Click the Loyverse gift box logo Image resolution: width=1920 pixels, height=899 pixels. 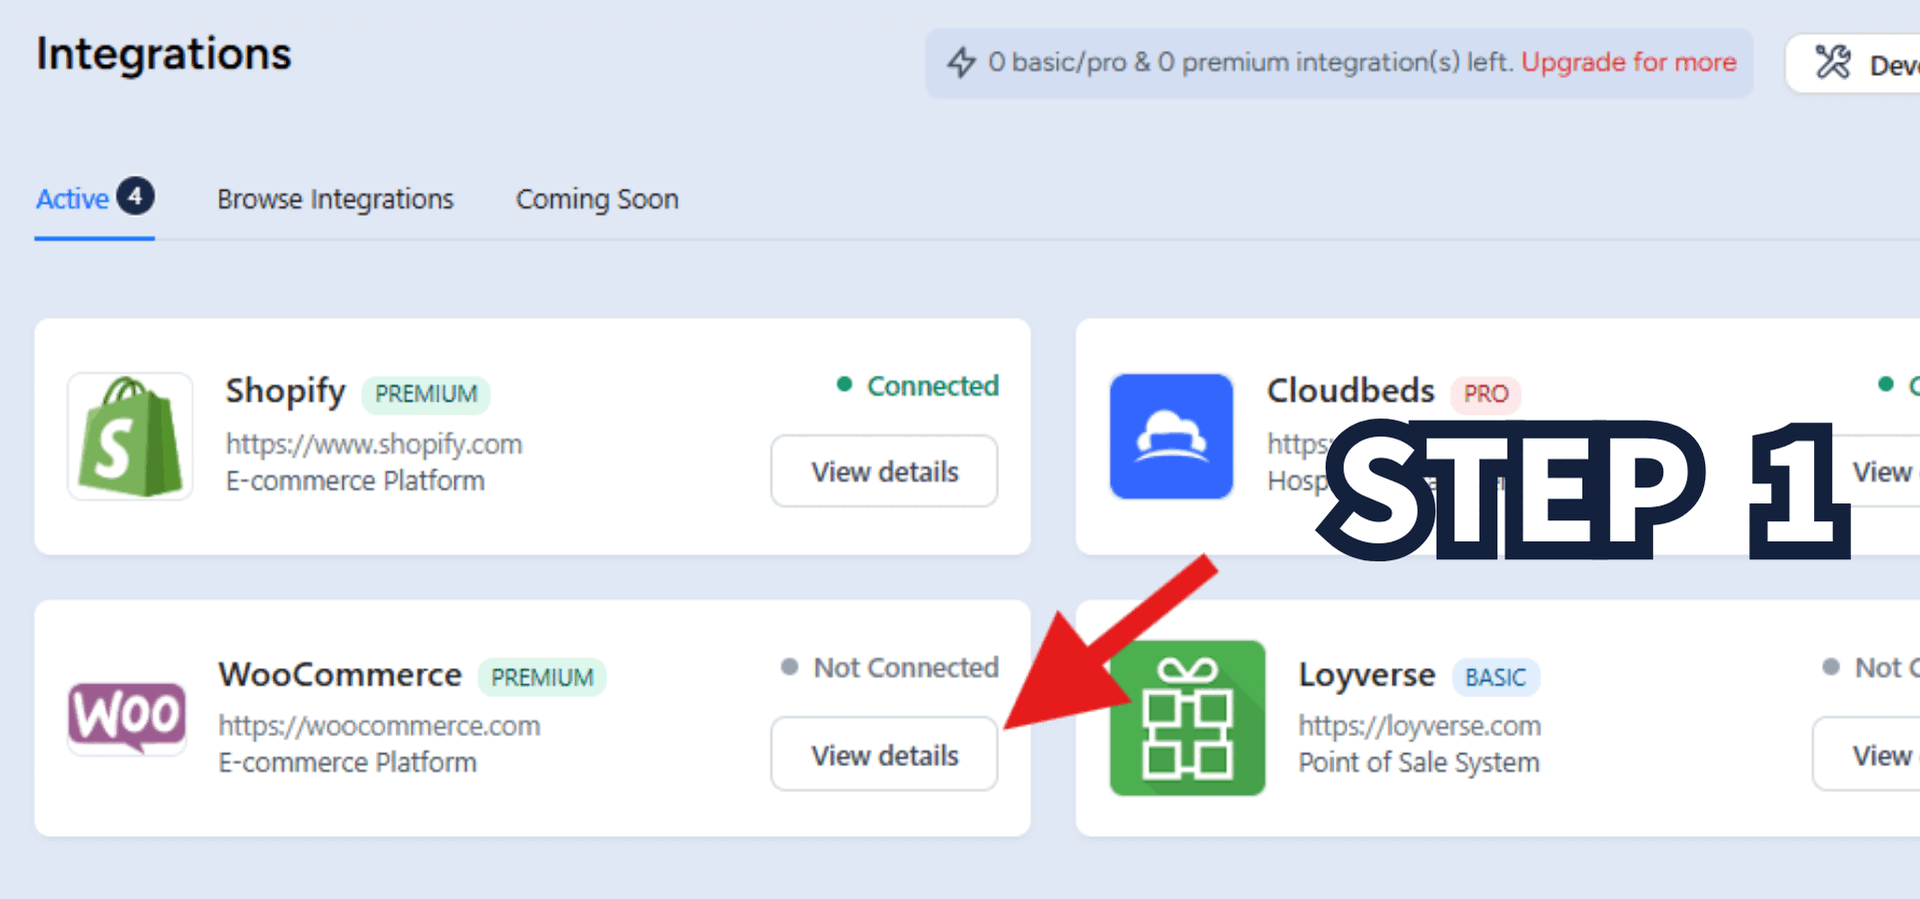tap(1187, 718)
